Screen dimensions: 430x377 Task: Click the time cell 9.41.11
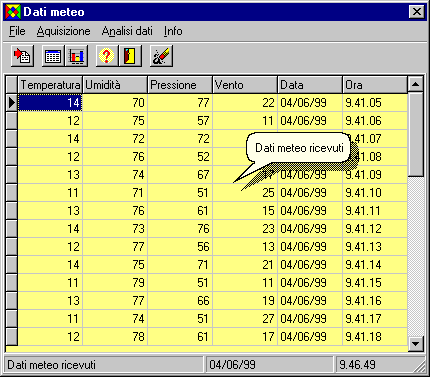[x=375, y=211]
